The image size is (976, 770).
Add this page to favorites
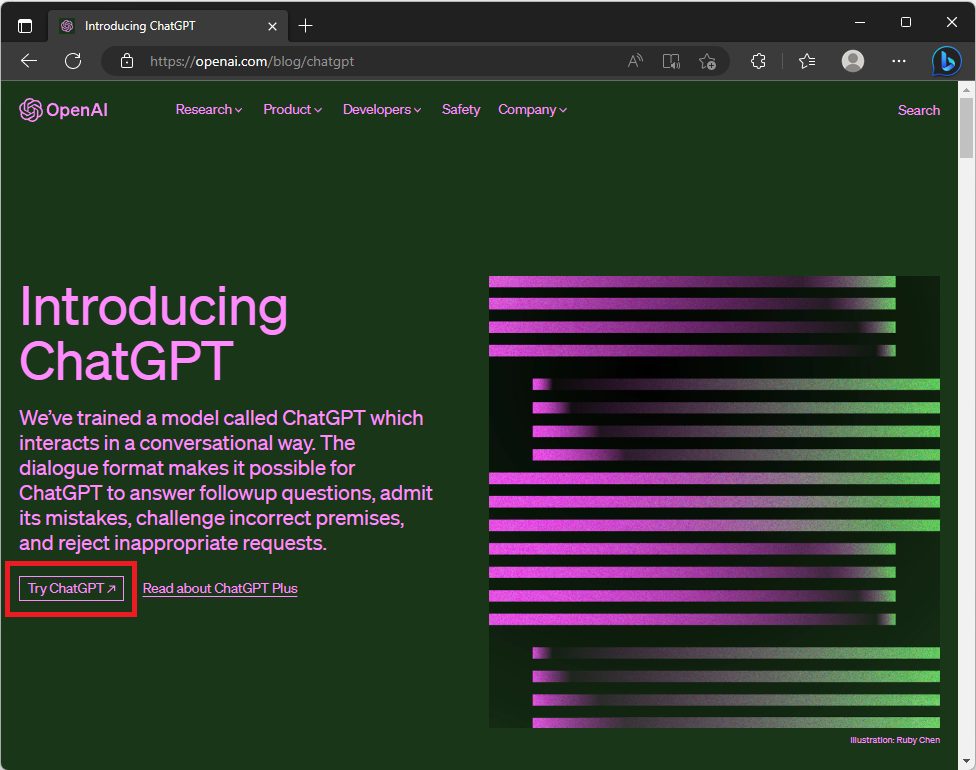click(707, 61)
